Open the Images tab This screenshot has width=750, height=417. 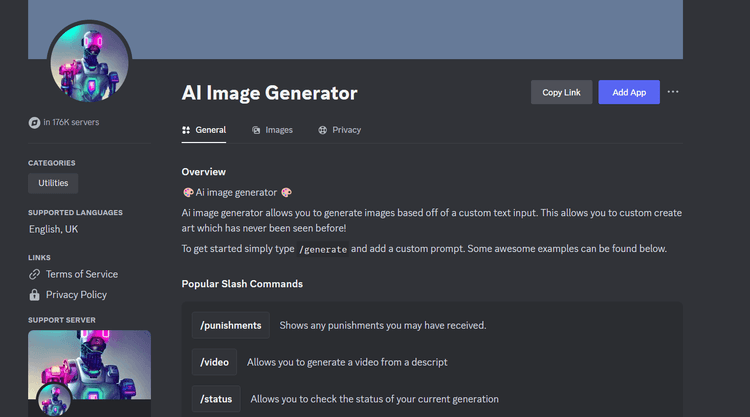pos(272,130)
